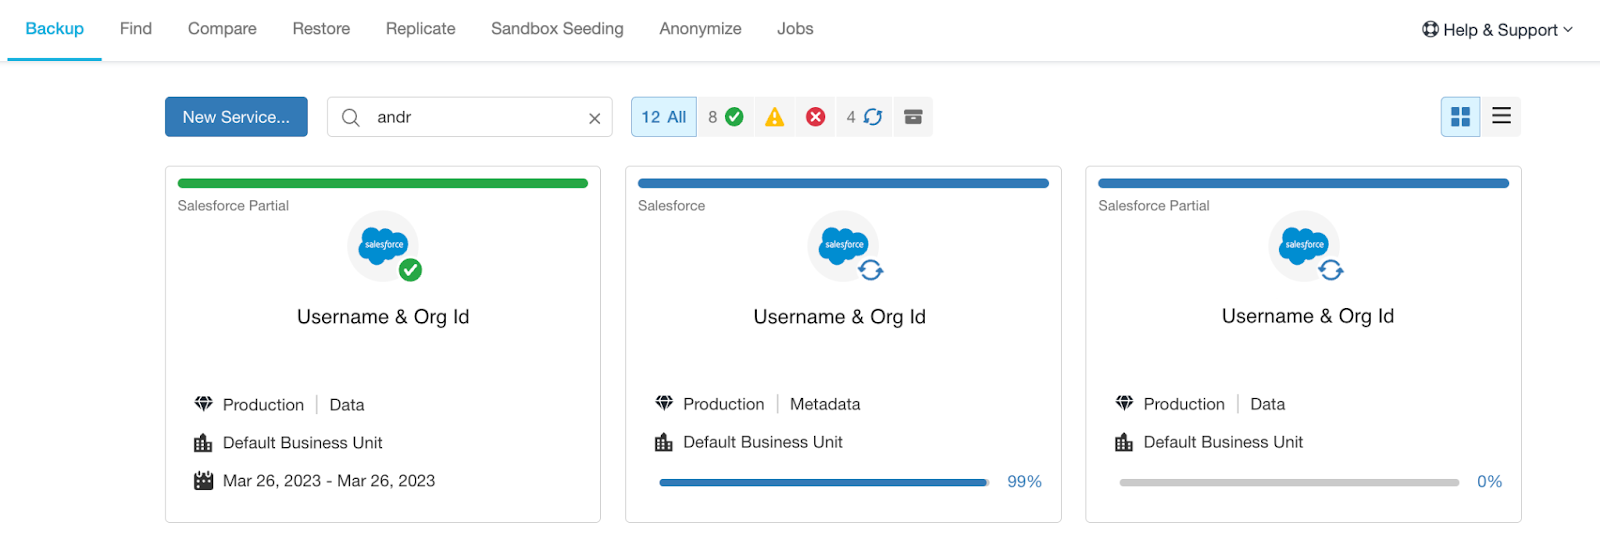The image size is (1600, 547).
Task: Filter services by successful status checkmark
Action: point(725,117)
